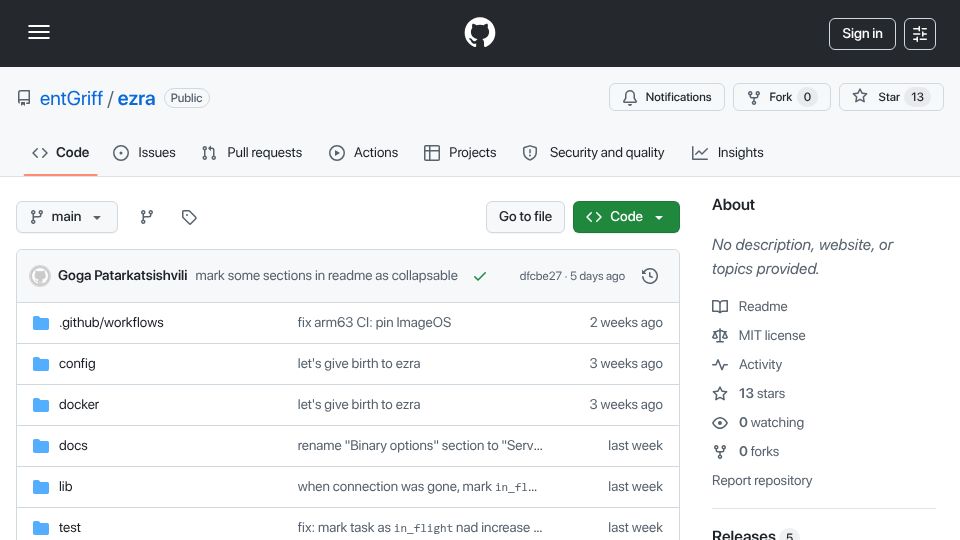
Task: Switch to the Issues tab
Action: coord(144,152)
